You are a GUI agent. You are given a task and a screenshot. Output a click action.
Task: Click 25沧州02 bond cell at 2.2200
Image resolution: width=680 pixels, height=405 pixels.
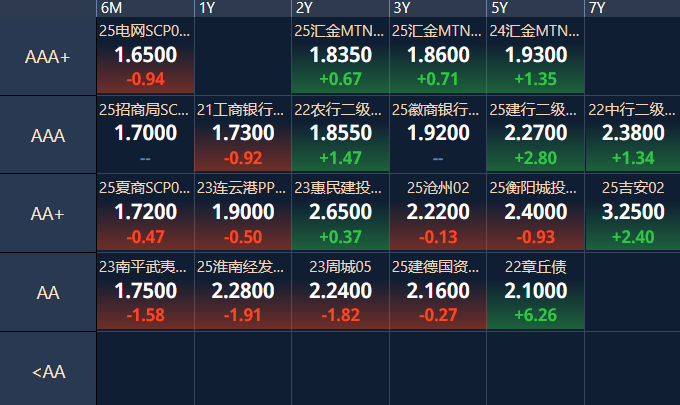pyautogui.click(x=437, y=212)
